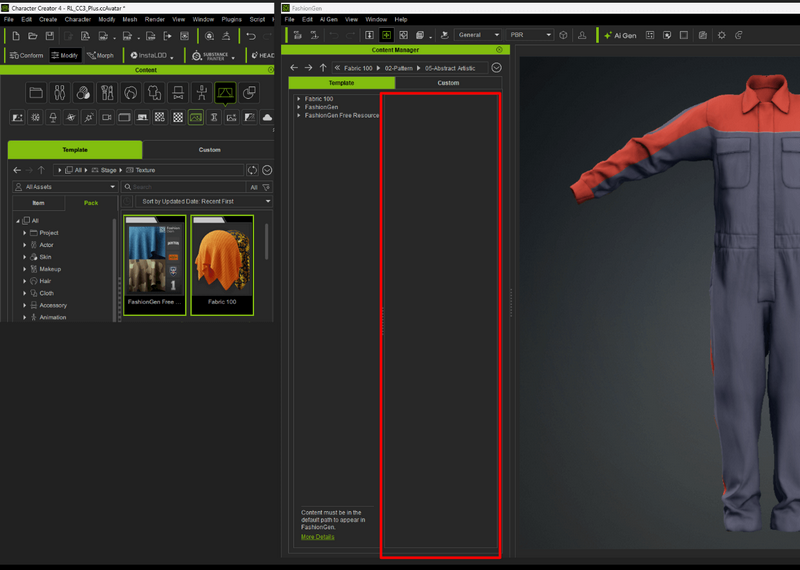Open the Skin category icon in Content panel
Image resolution: width=800 pixels, height=570 pixels.
click(83, 93)
